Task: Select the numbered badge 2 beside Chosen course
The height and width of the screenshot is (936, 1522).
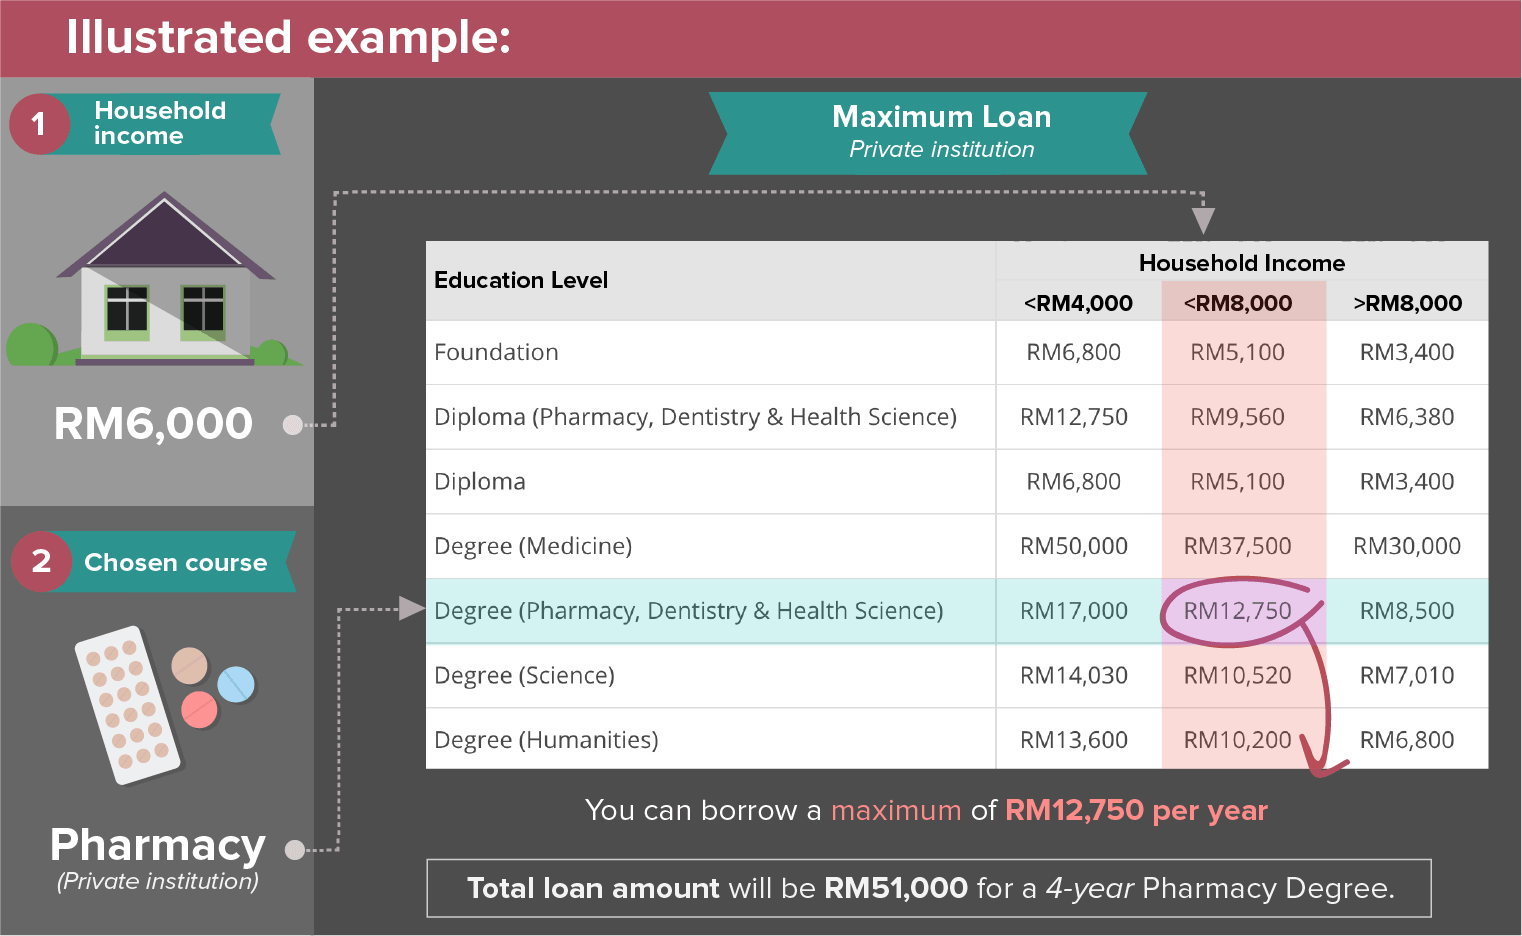Action: point(43,562)
